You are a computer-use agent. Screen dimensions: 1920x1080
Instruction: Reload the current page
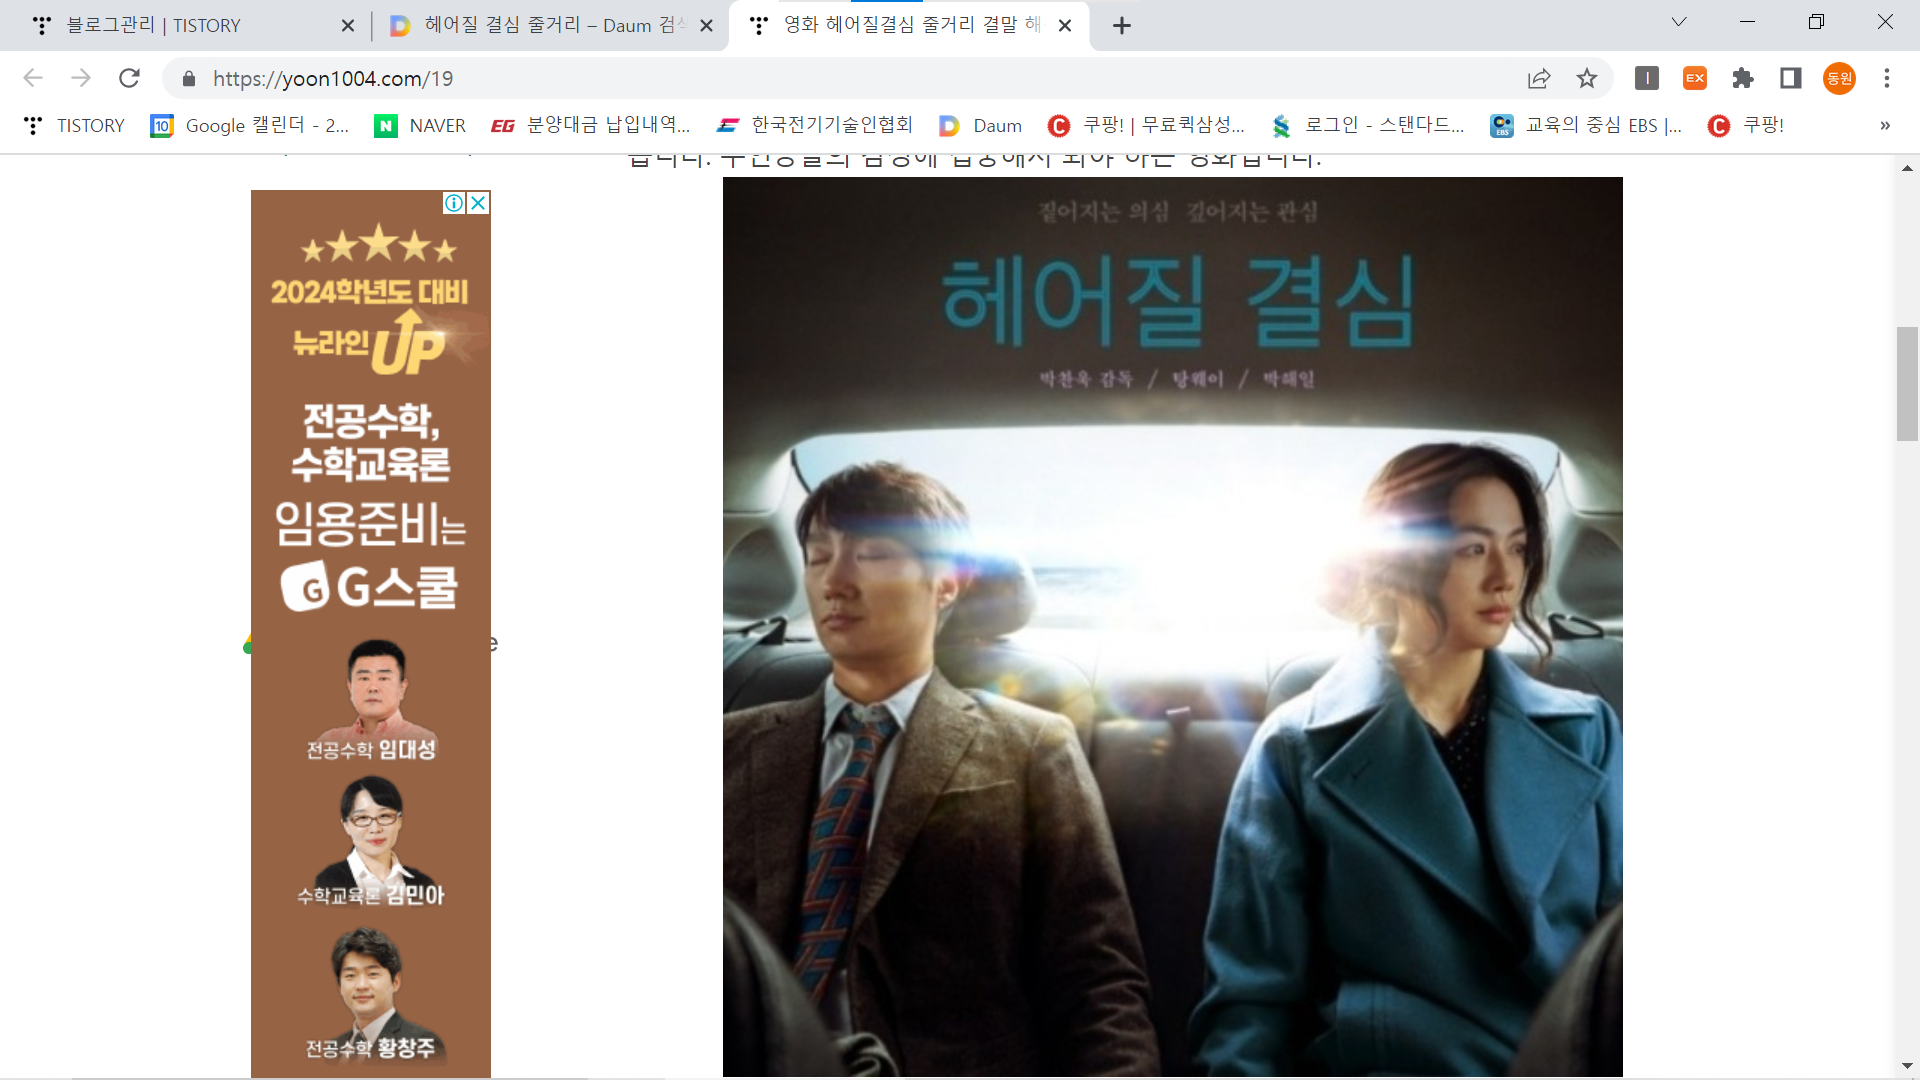[x=129, y=78]
